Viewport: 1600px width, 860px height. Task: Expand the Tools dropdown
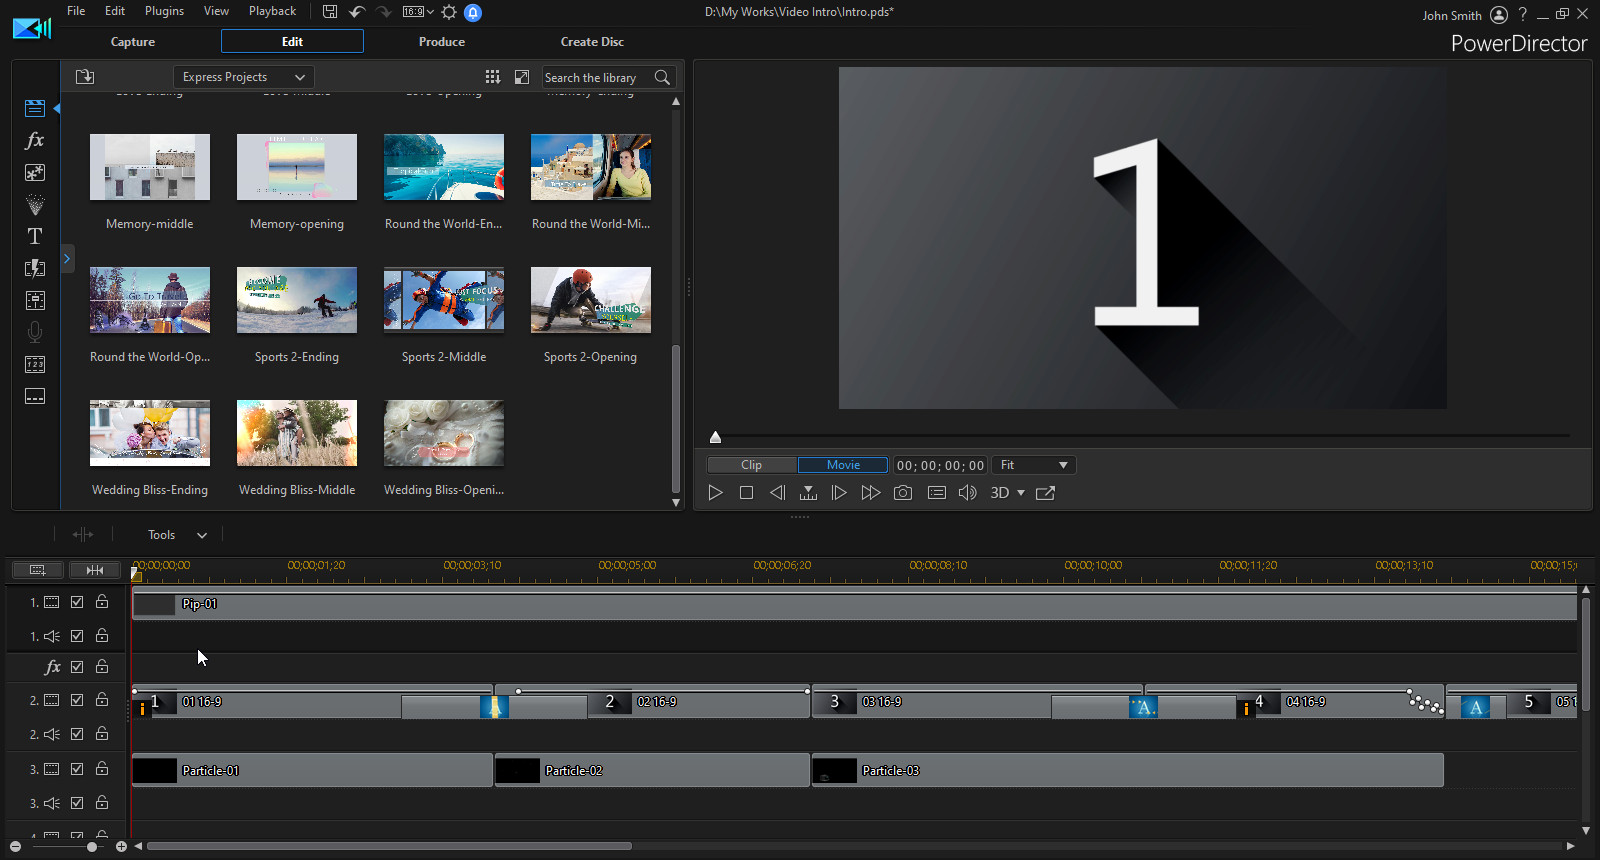click(x=177, y=535)
